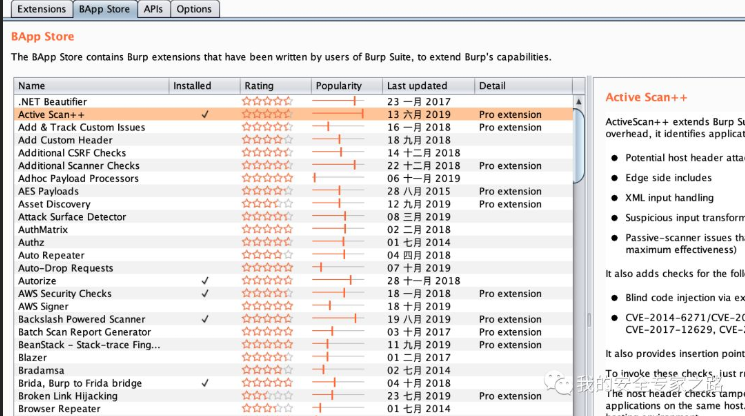Click the star rating of Browser Repeater
The image size is (745, 416).
(267, 408)
